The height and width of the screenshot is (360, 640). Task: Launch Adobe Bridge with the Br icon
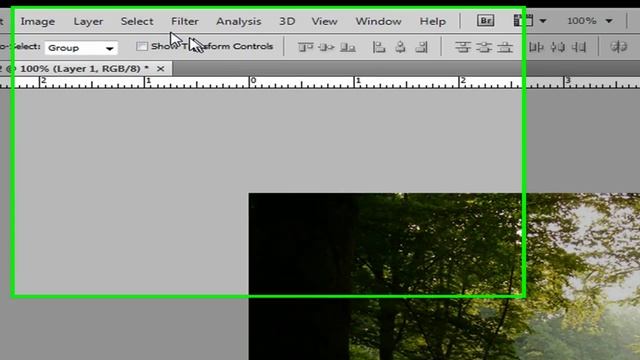point(485,20)
